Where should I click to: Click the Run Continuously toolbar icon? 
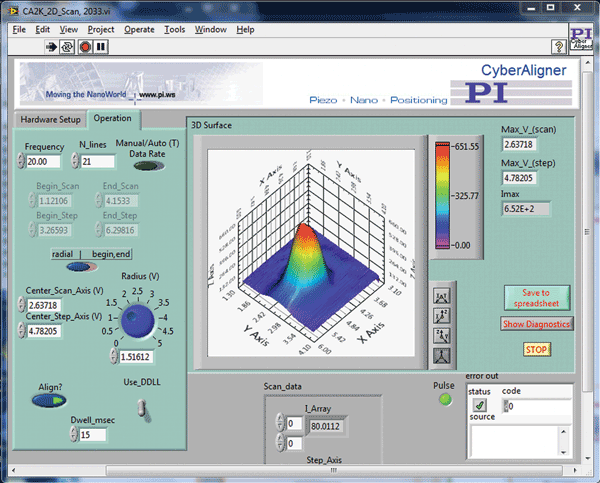67,47
